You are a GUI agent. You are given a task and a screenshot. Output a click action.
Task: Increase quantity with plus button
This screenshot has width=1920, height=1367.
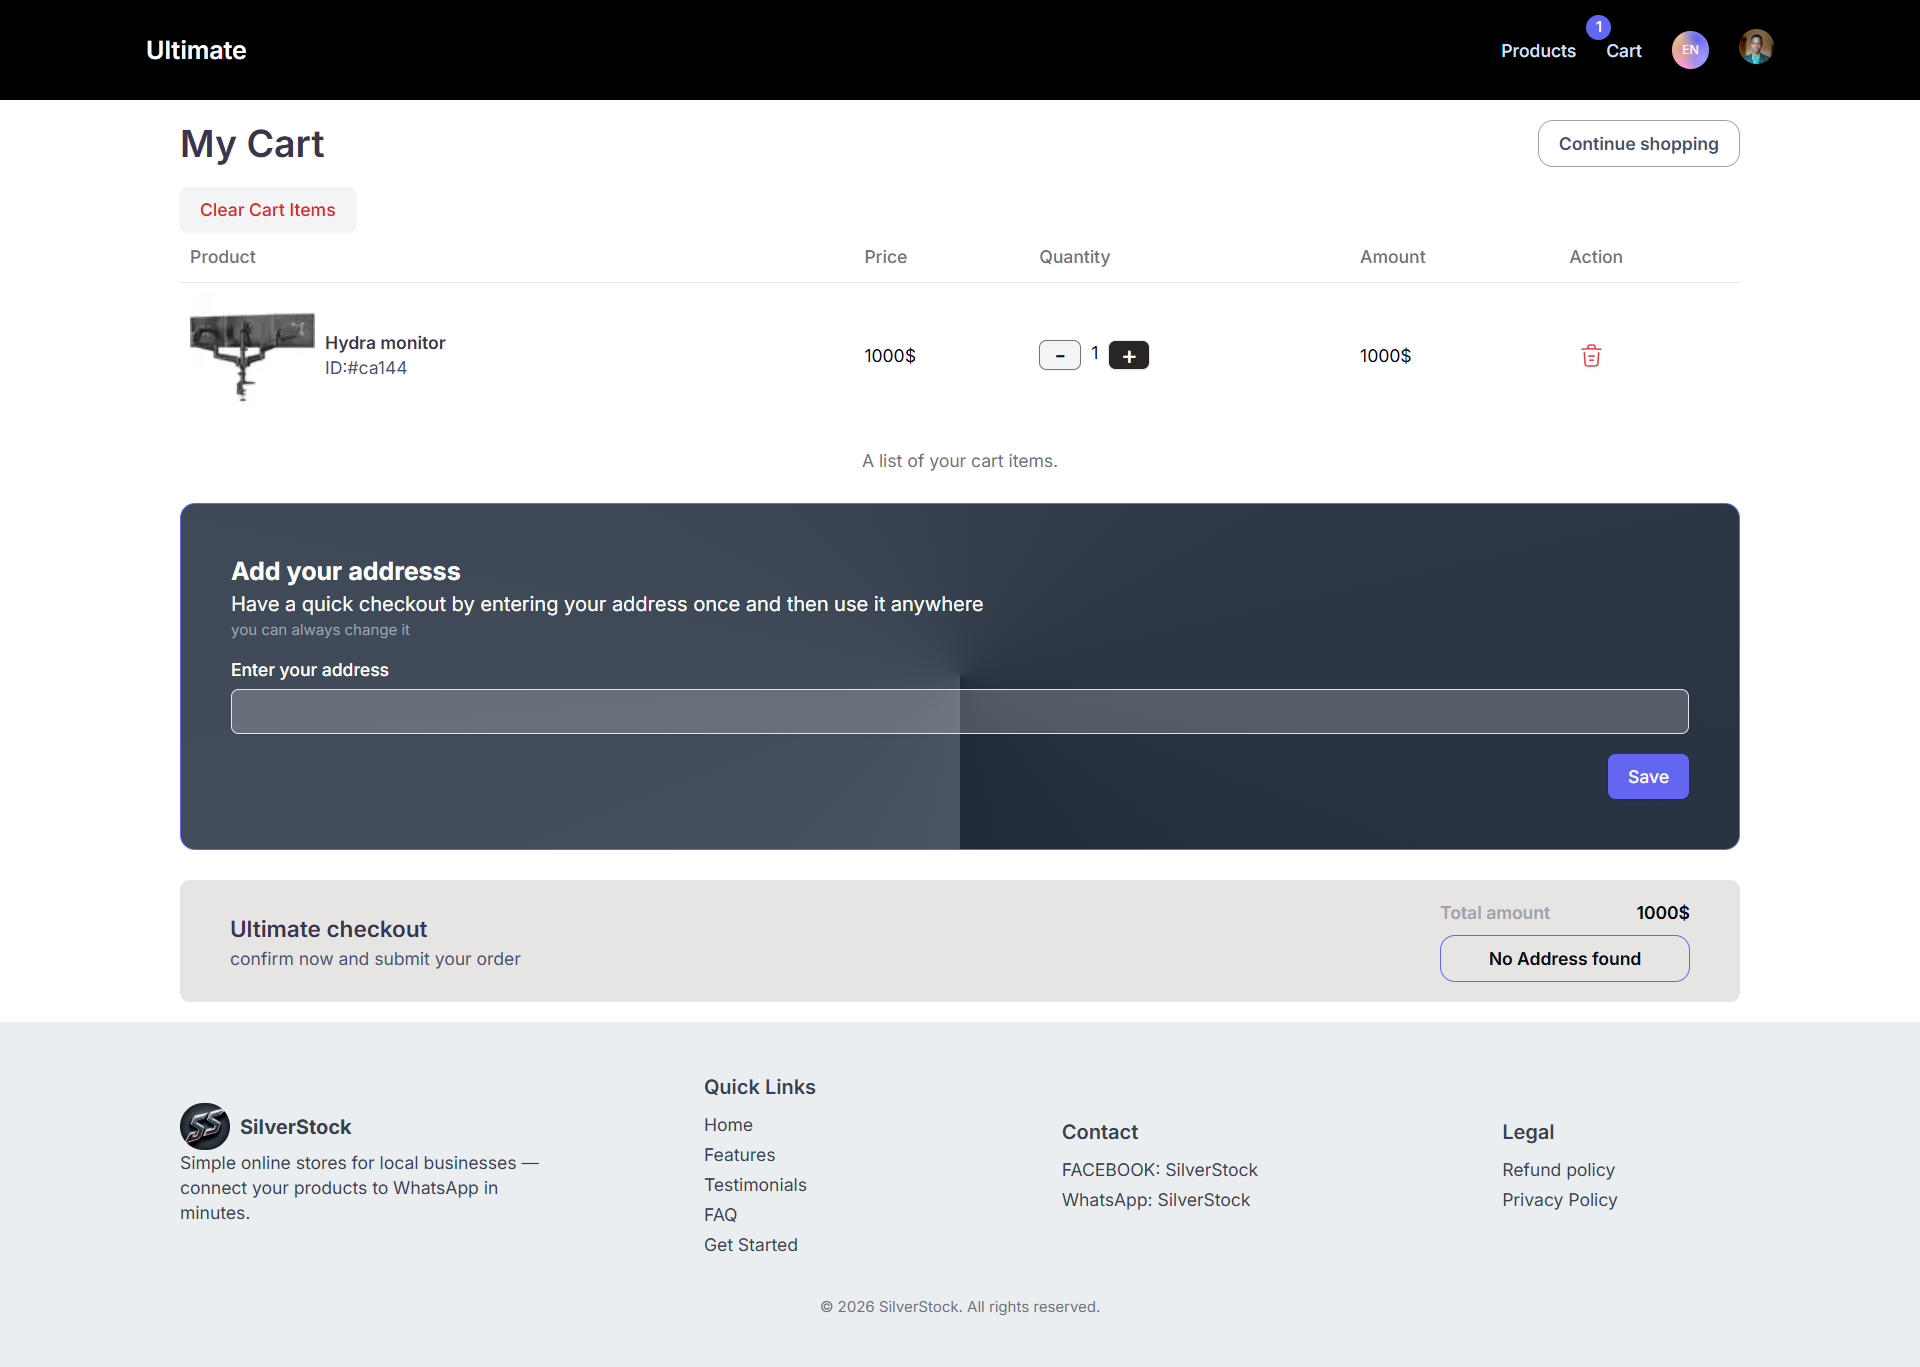point(1129,356)
